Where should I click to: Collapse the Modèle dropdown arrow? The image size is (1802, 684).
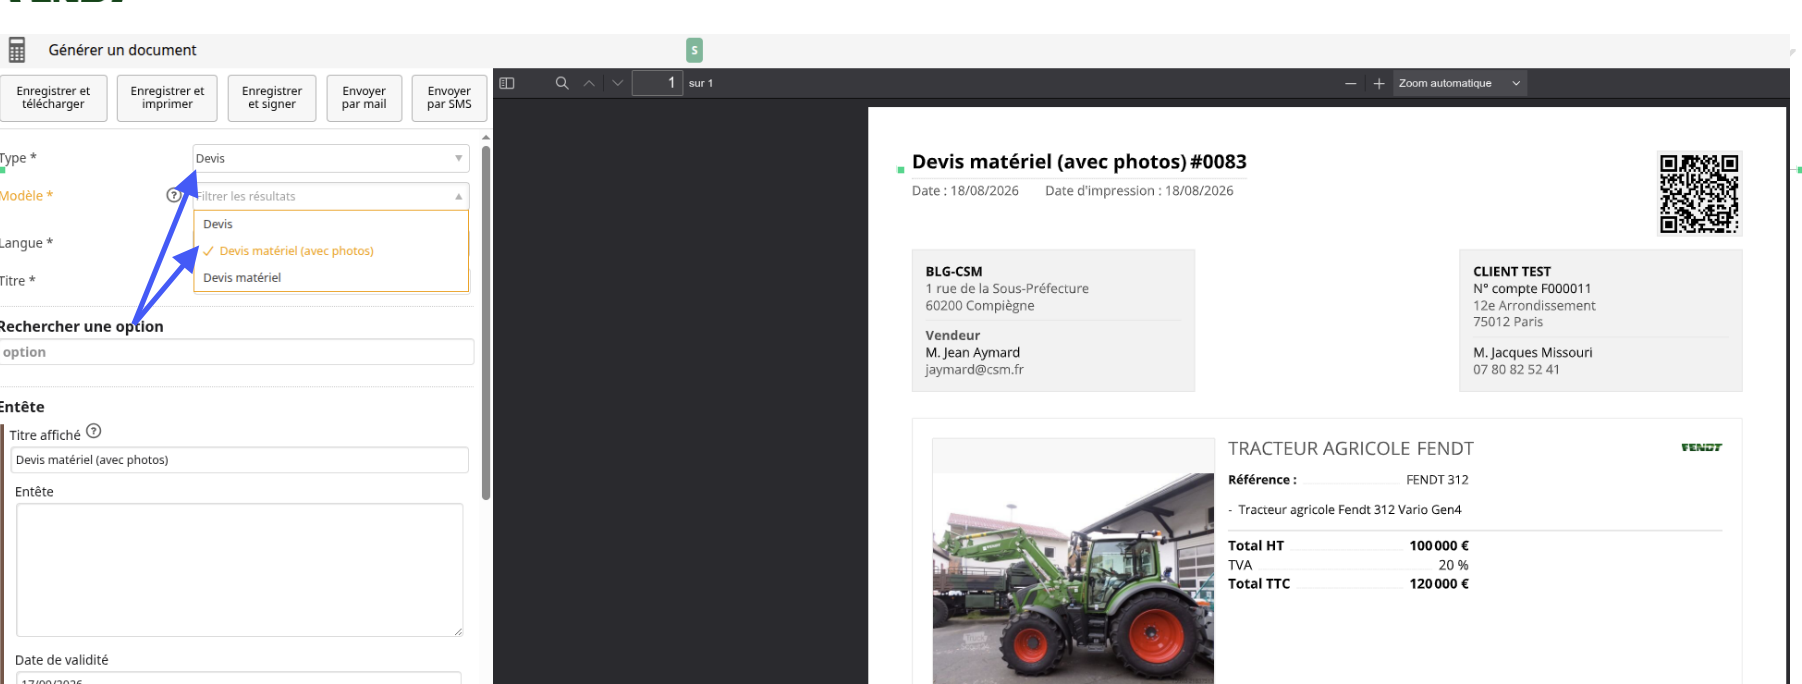pyautogui.click(x=459, y=196)
